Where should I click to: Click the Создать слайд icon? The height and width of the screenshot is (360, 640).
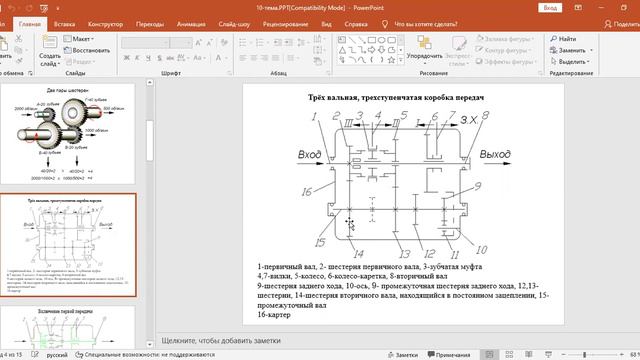50,42
